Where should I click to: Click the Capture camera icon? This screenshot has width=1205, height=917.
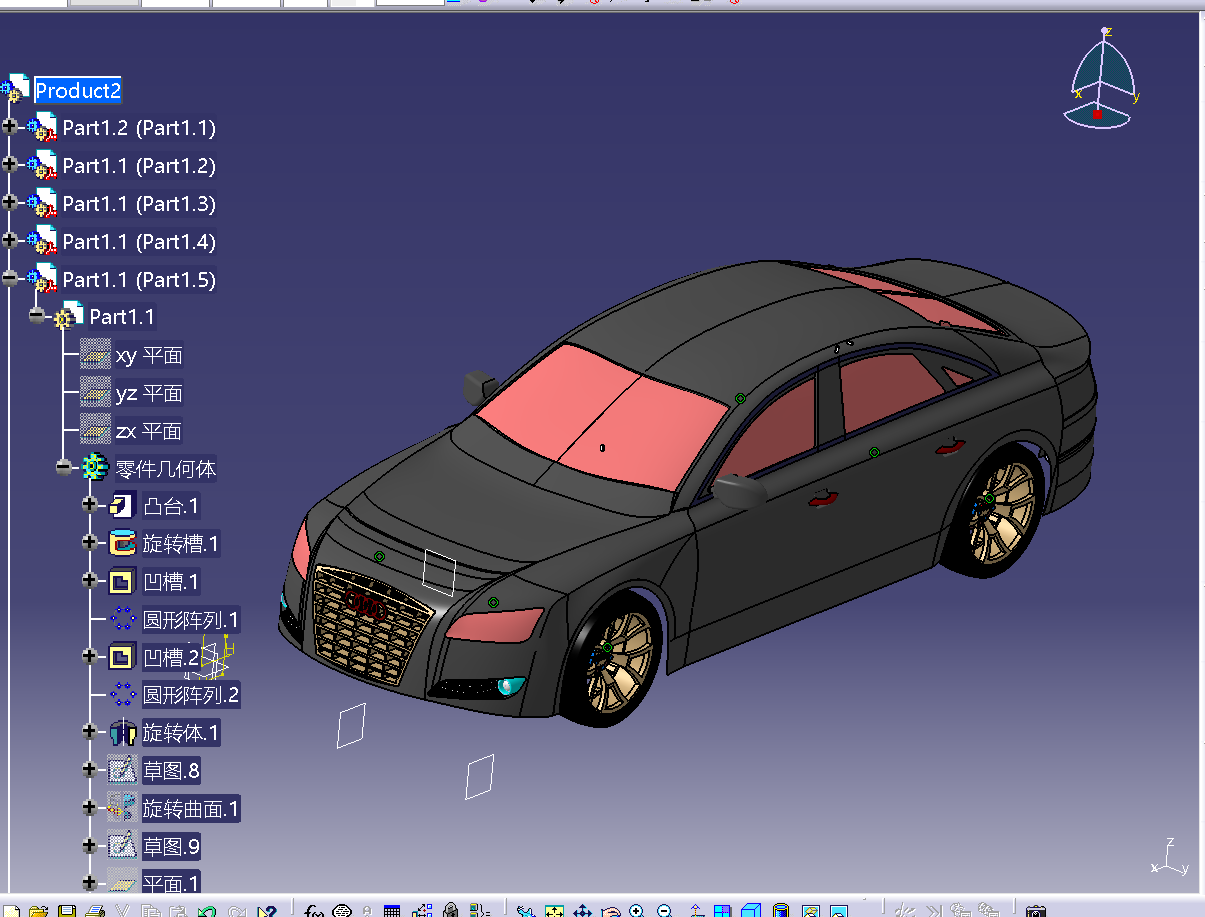(1036, 911)
